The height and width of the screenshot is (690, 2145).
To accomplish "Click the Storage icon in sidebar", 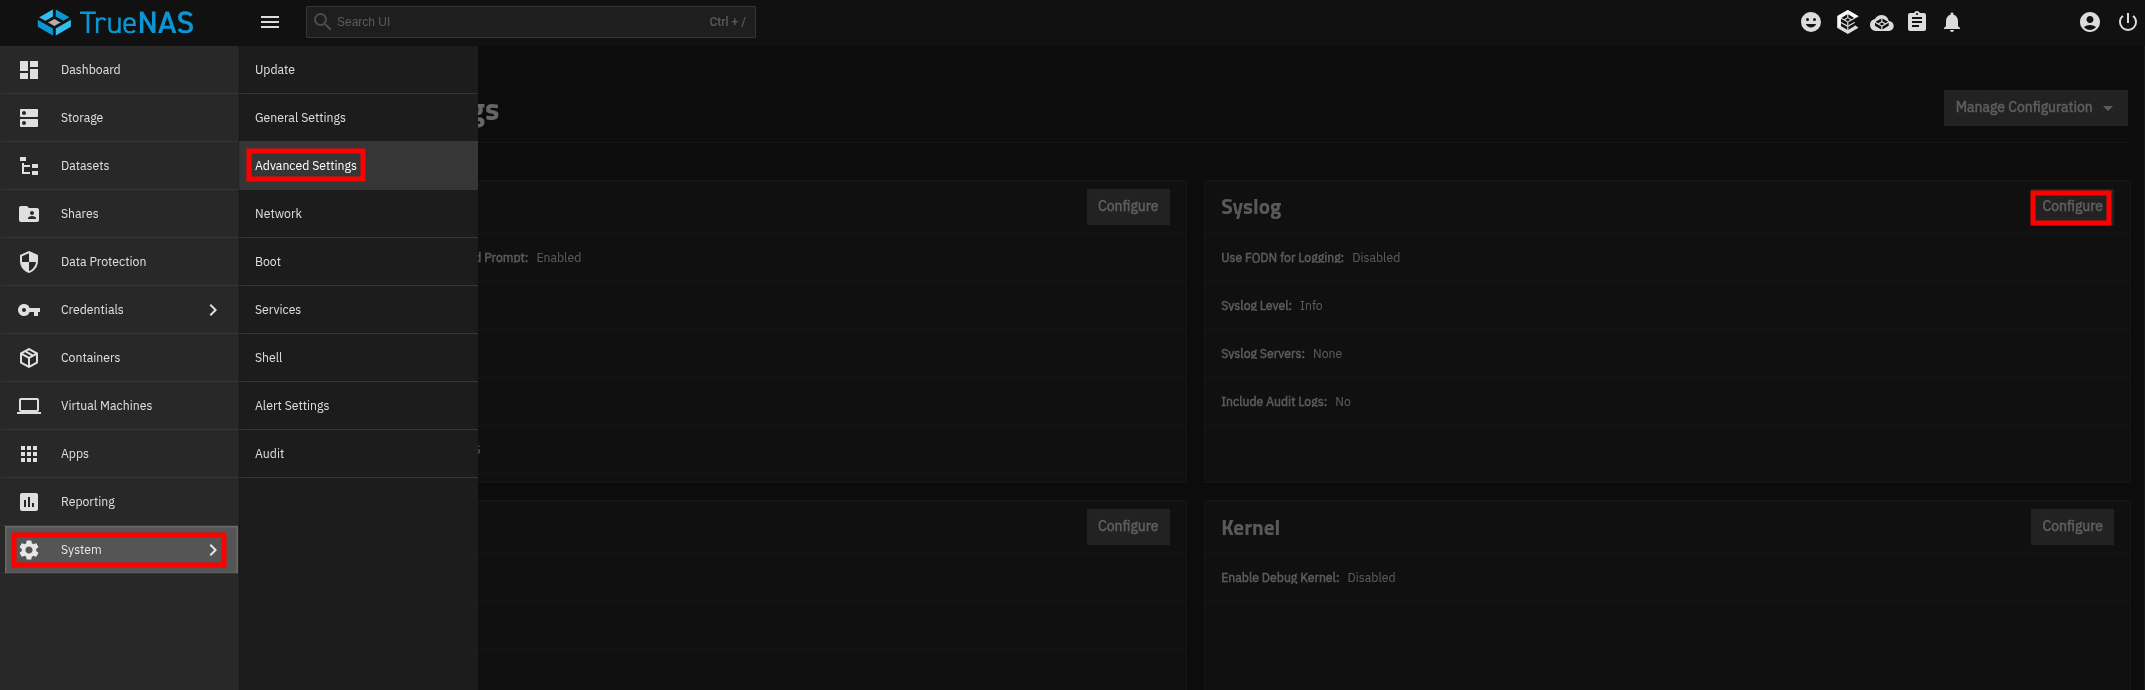I will 29,118.
